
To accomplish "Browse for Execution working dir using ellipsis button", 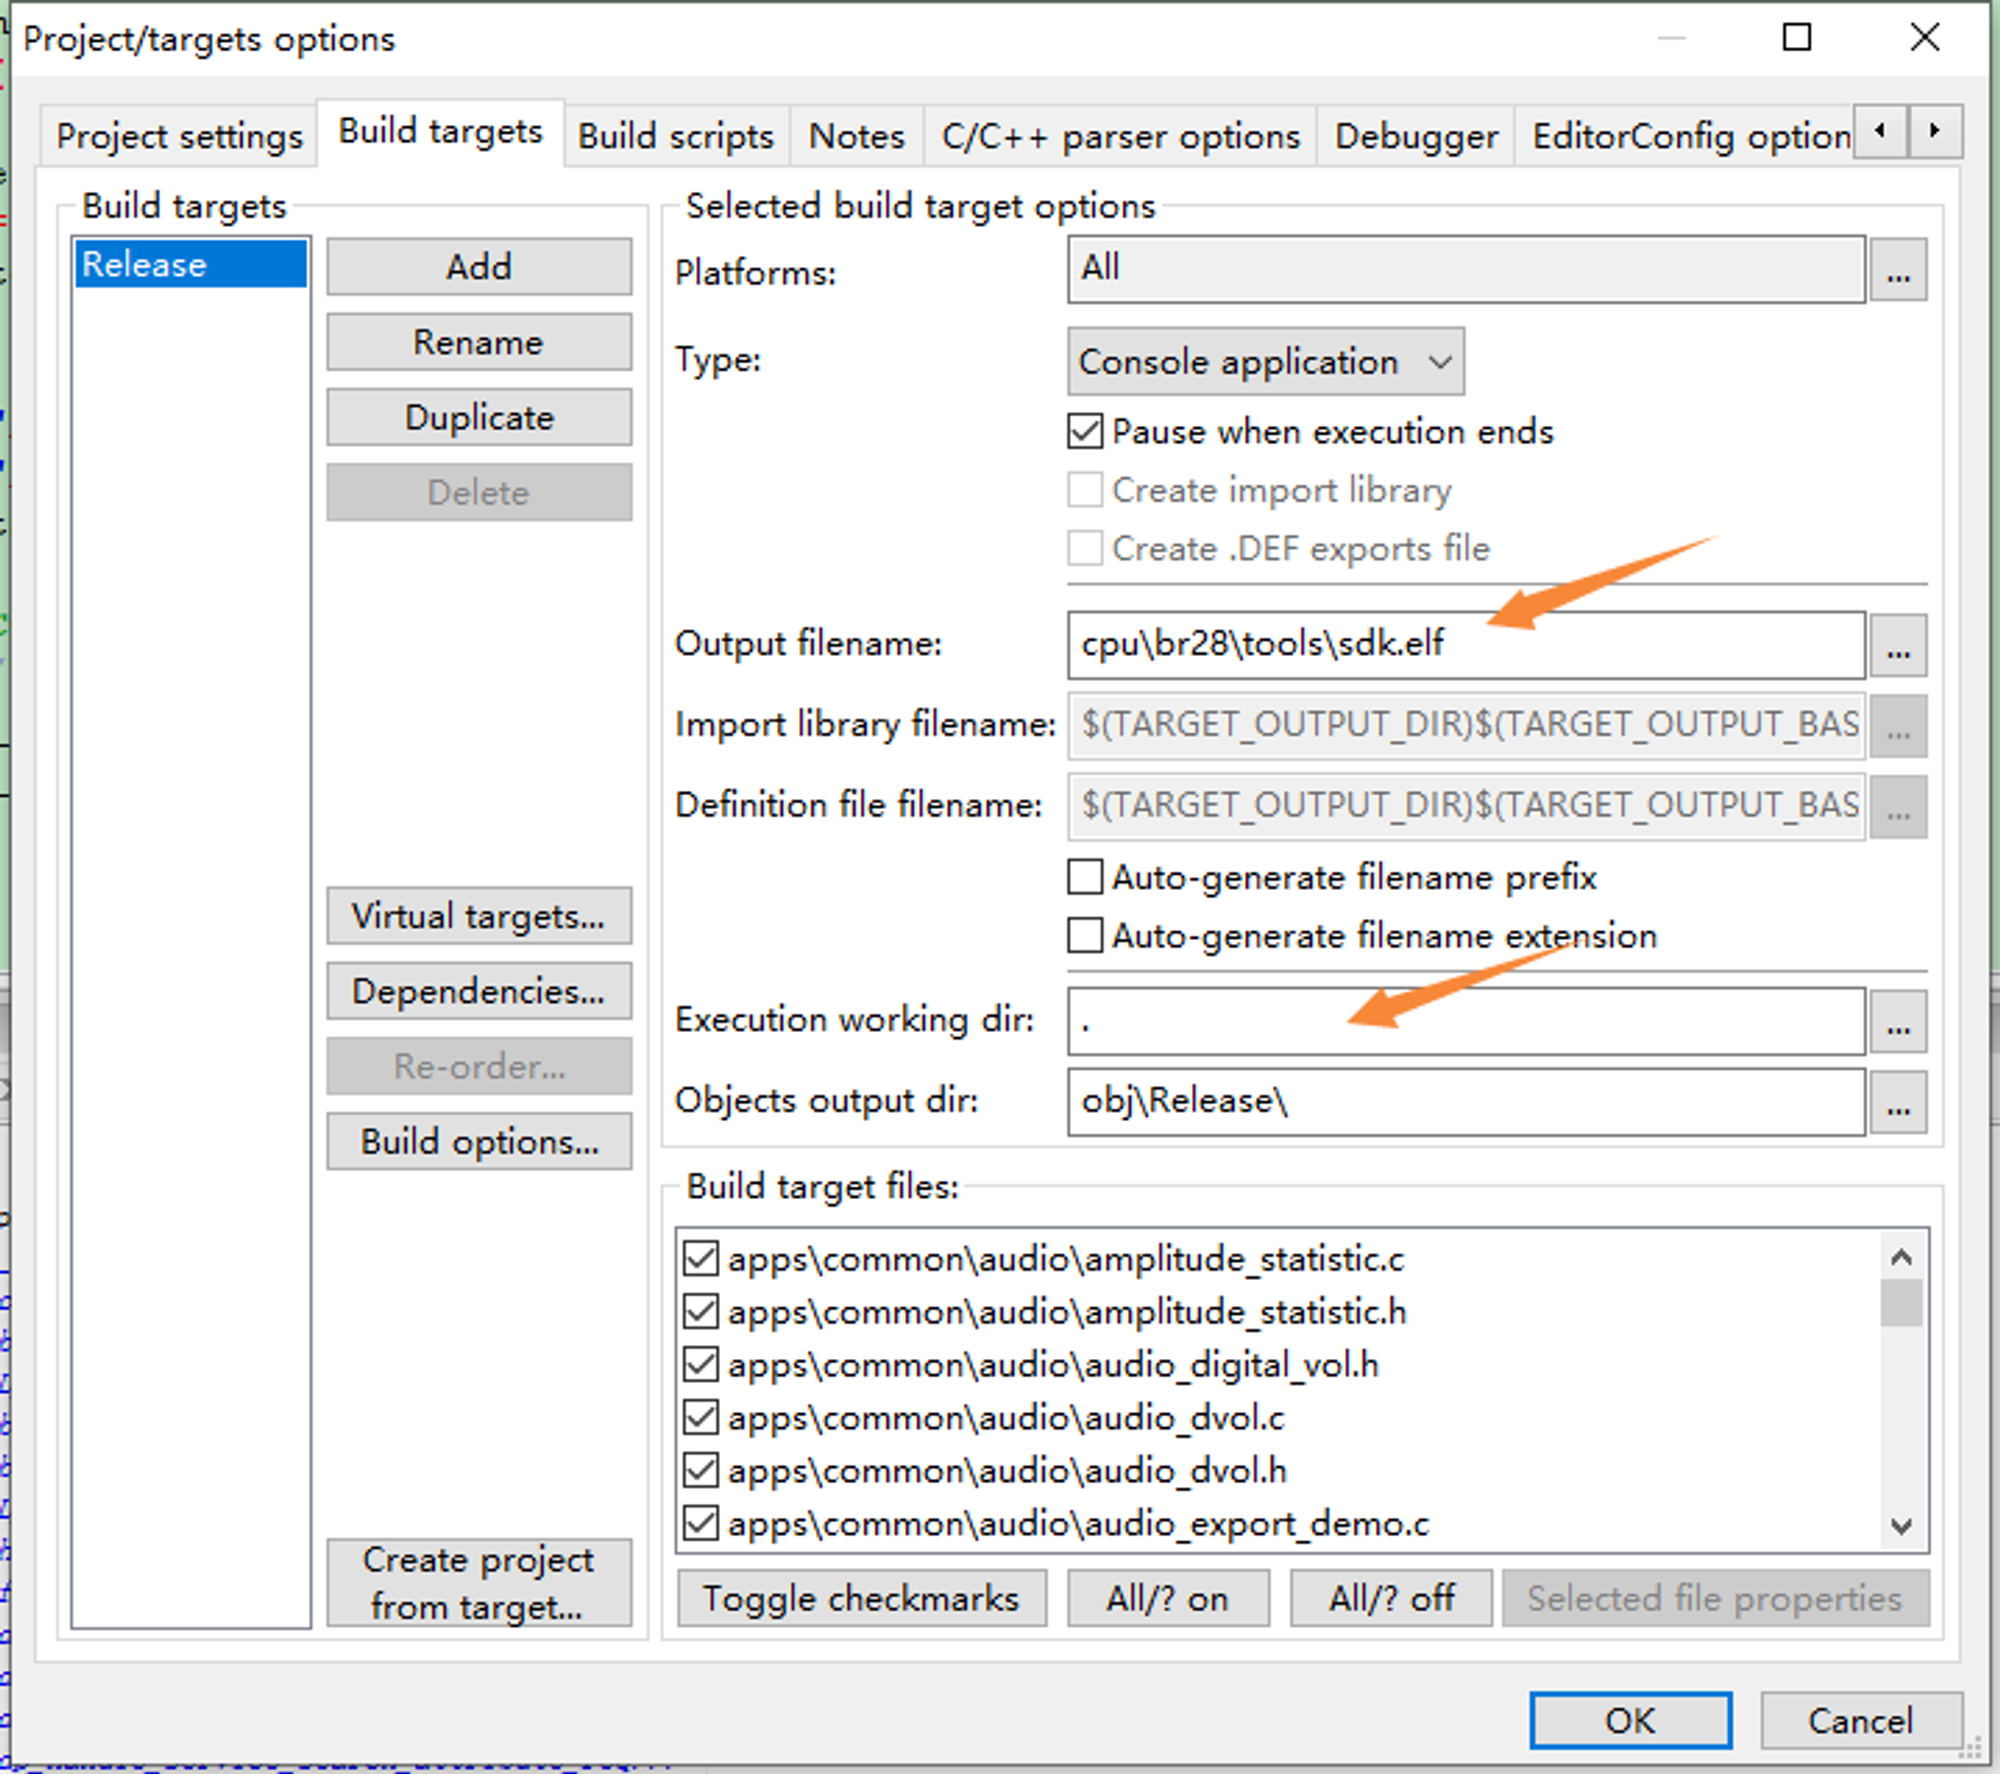I will [x=1898, y=1021].
